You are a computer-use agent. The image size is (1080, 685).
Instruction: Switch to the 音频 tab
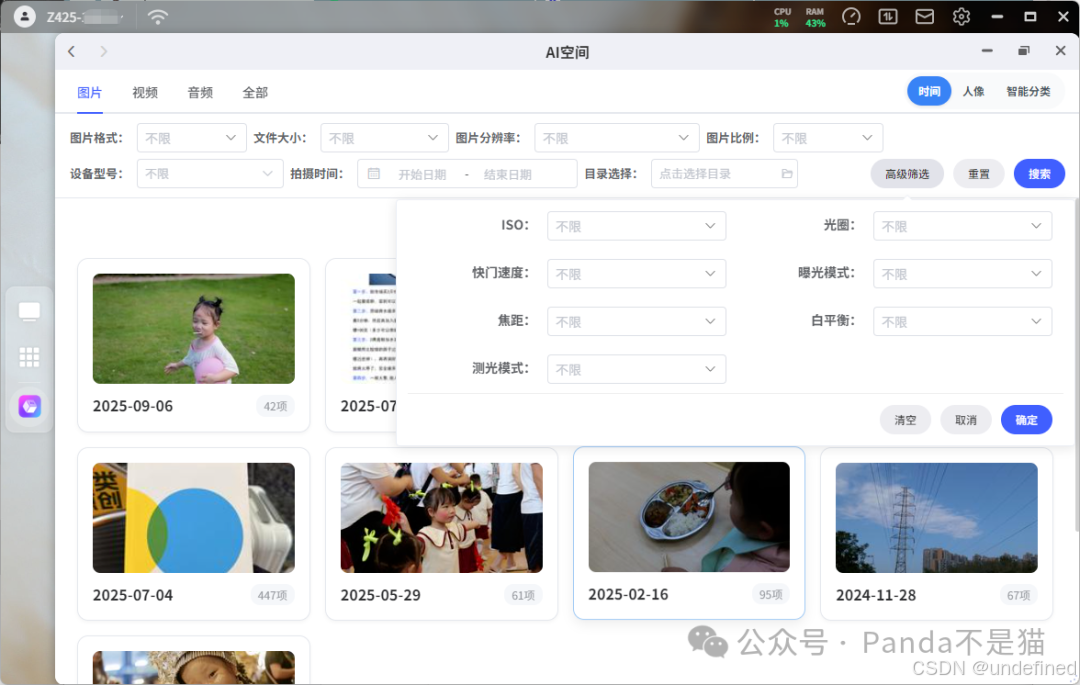click(200, 92)
